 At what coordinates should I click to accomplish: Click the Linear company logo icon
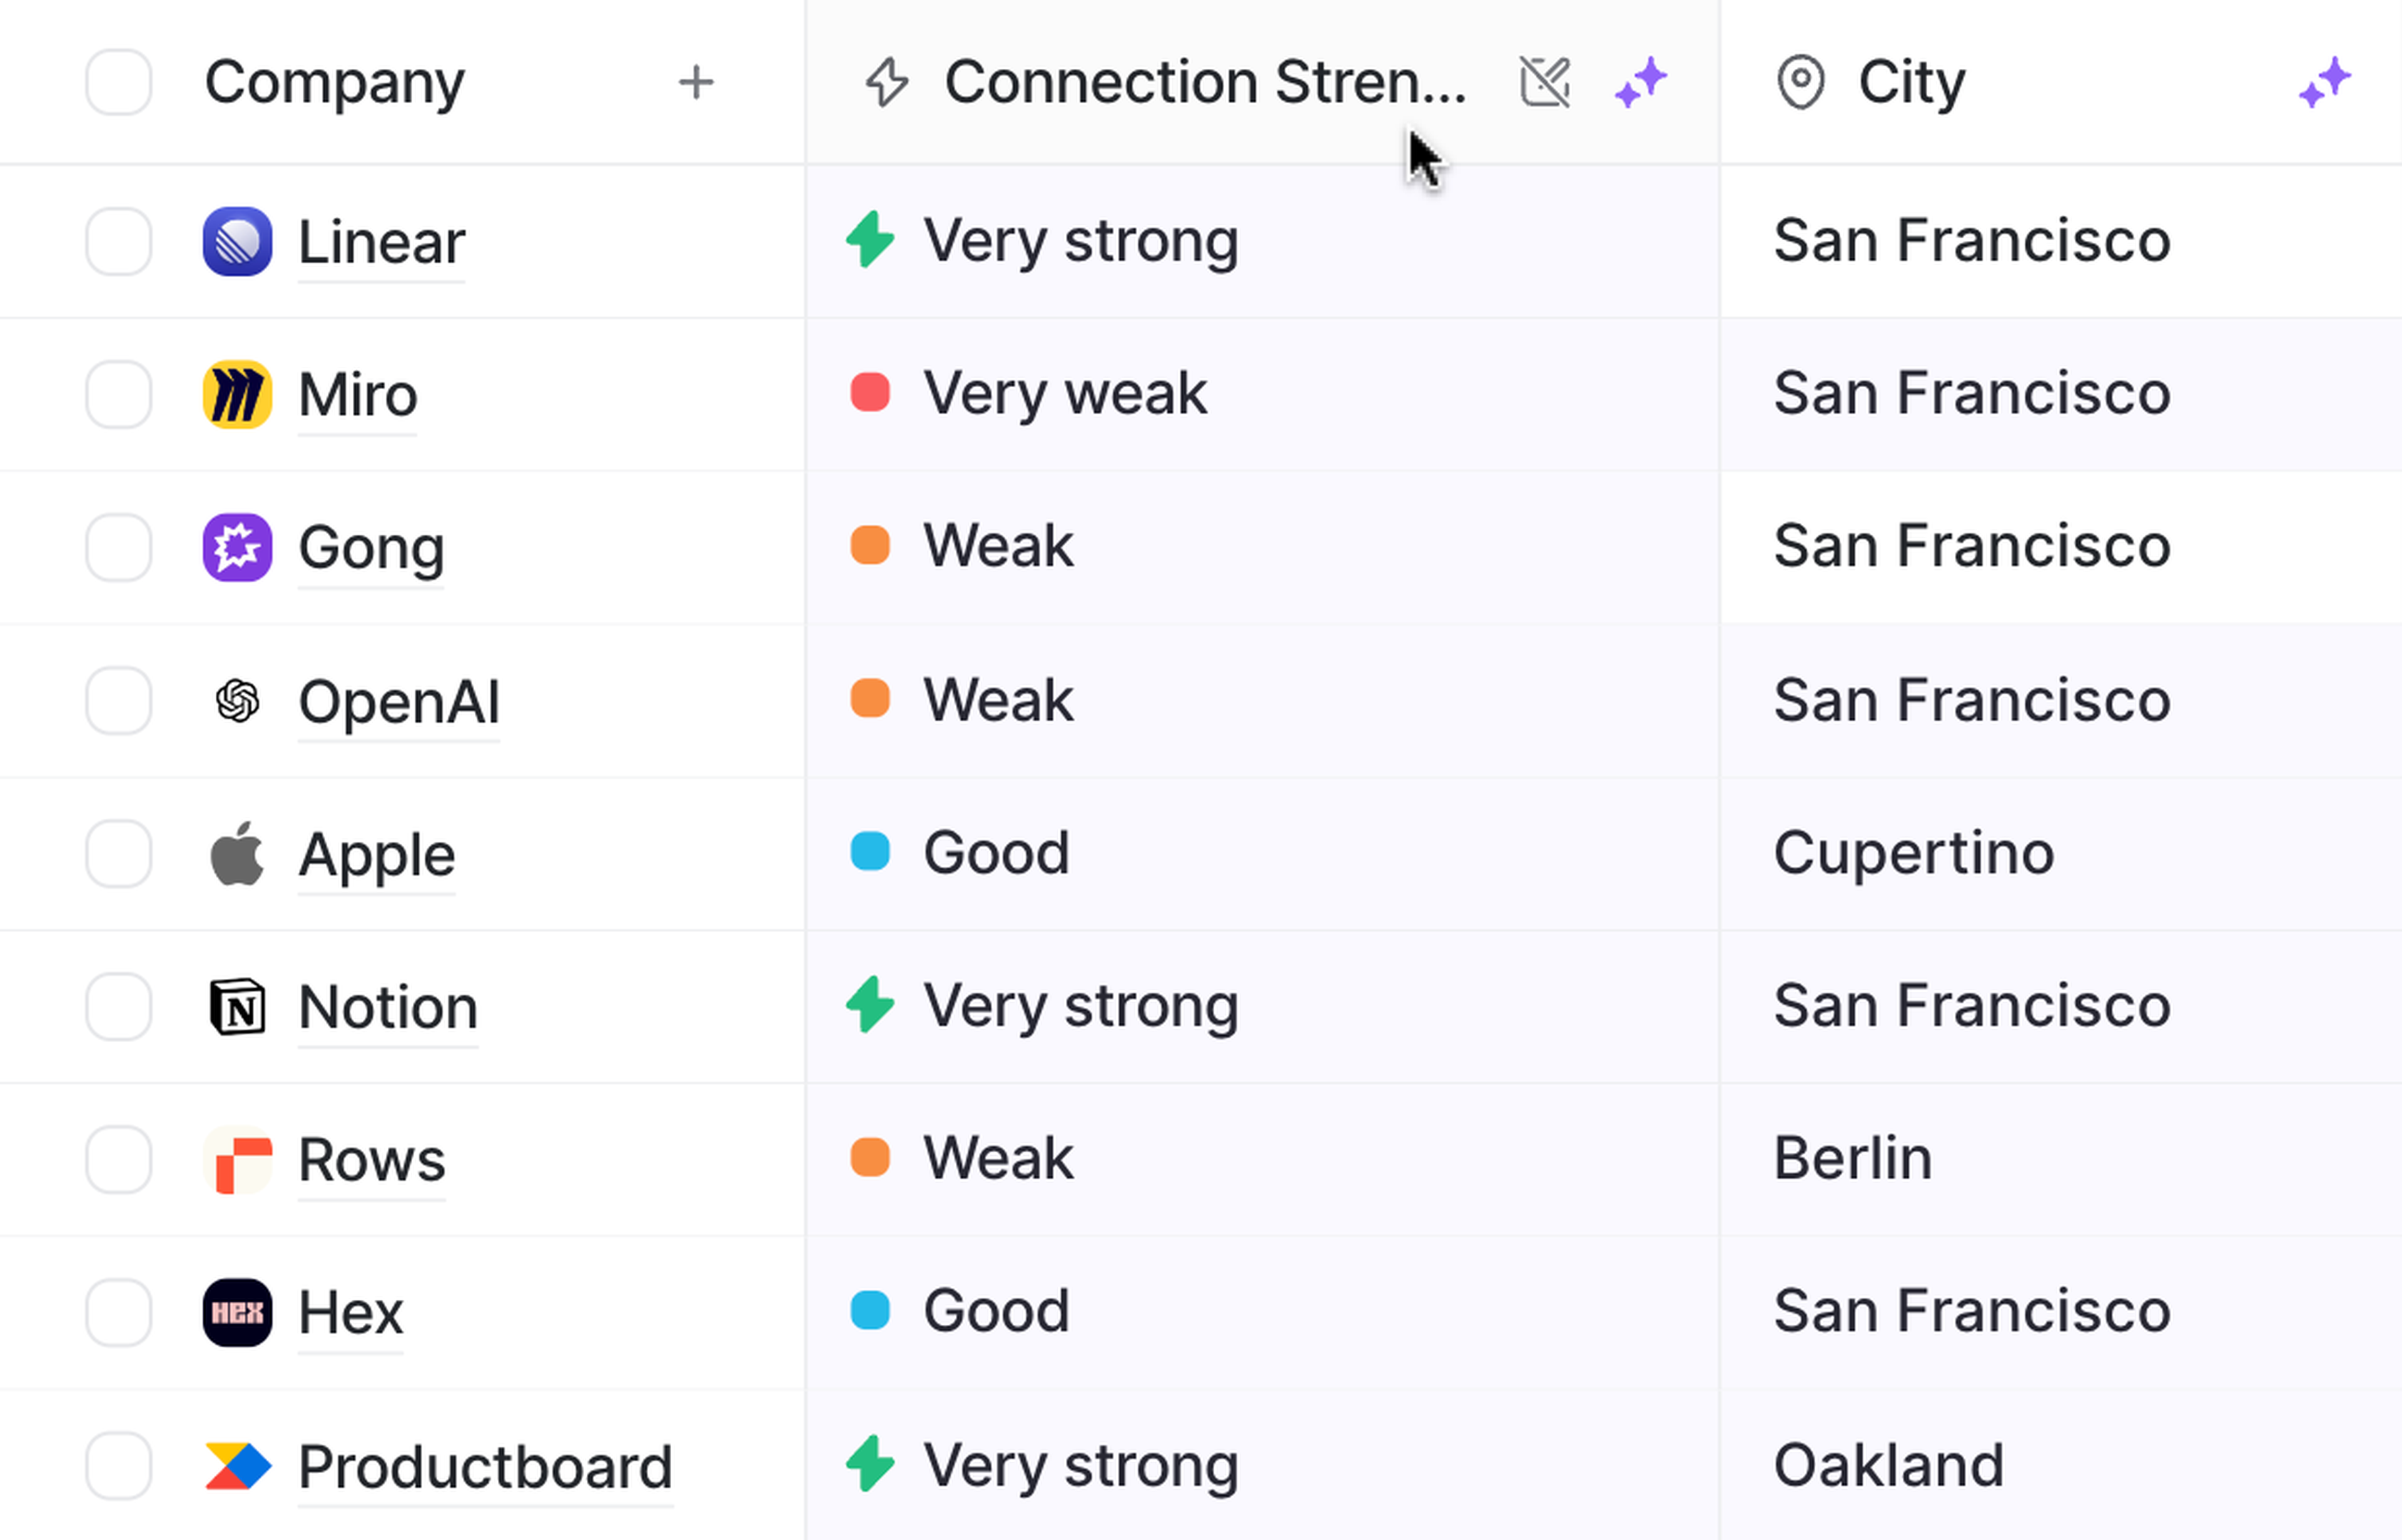coord(237,241)
